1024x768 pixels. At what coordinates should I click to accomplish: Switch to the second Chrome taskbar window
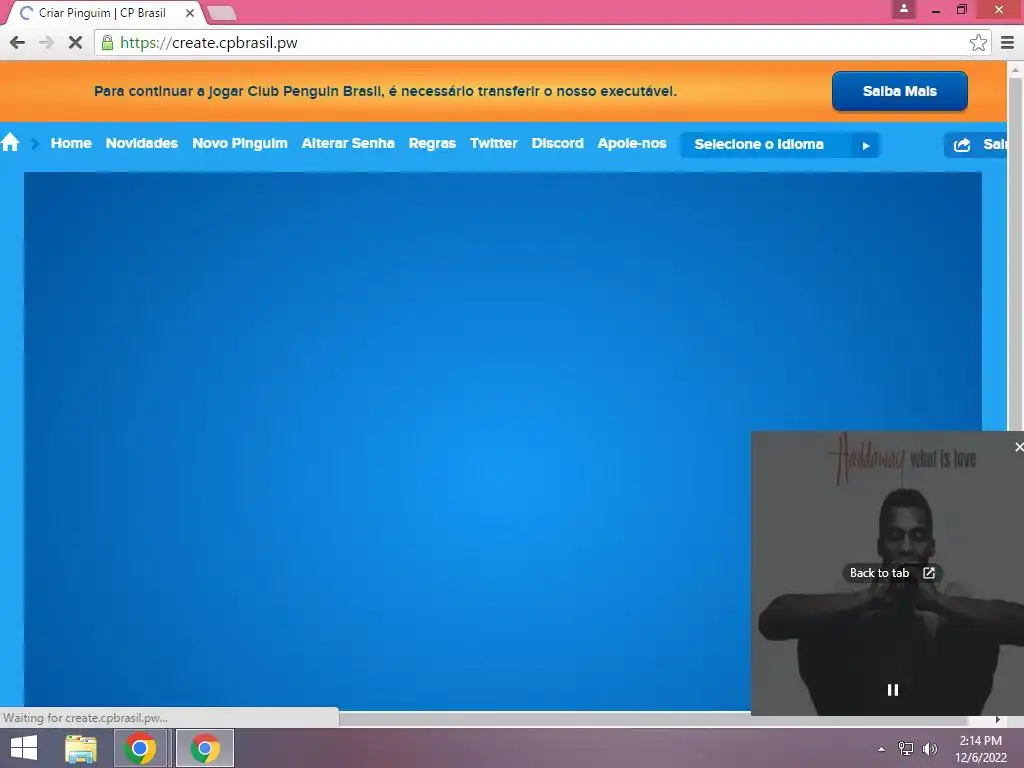click(205, 748)
